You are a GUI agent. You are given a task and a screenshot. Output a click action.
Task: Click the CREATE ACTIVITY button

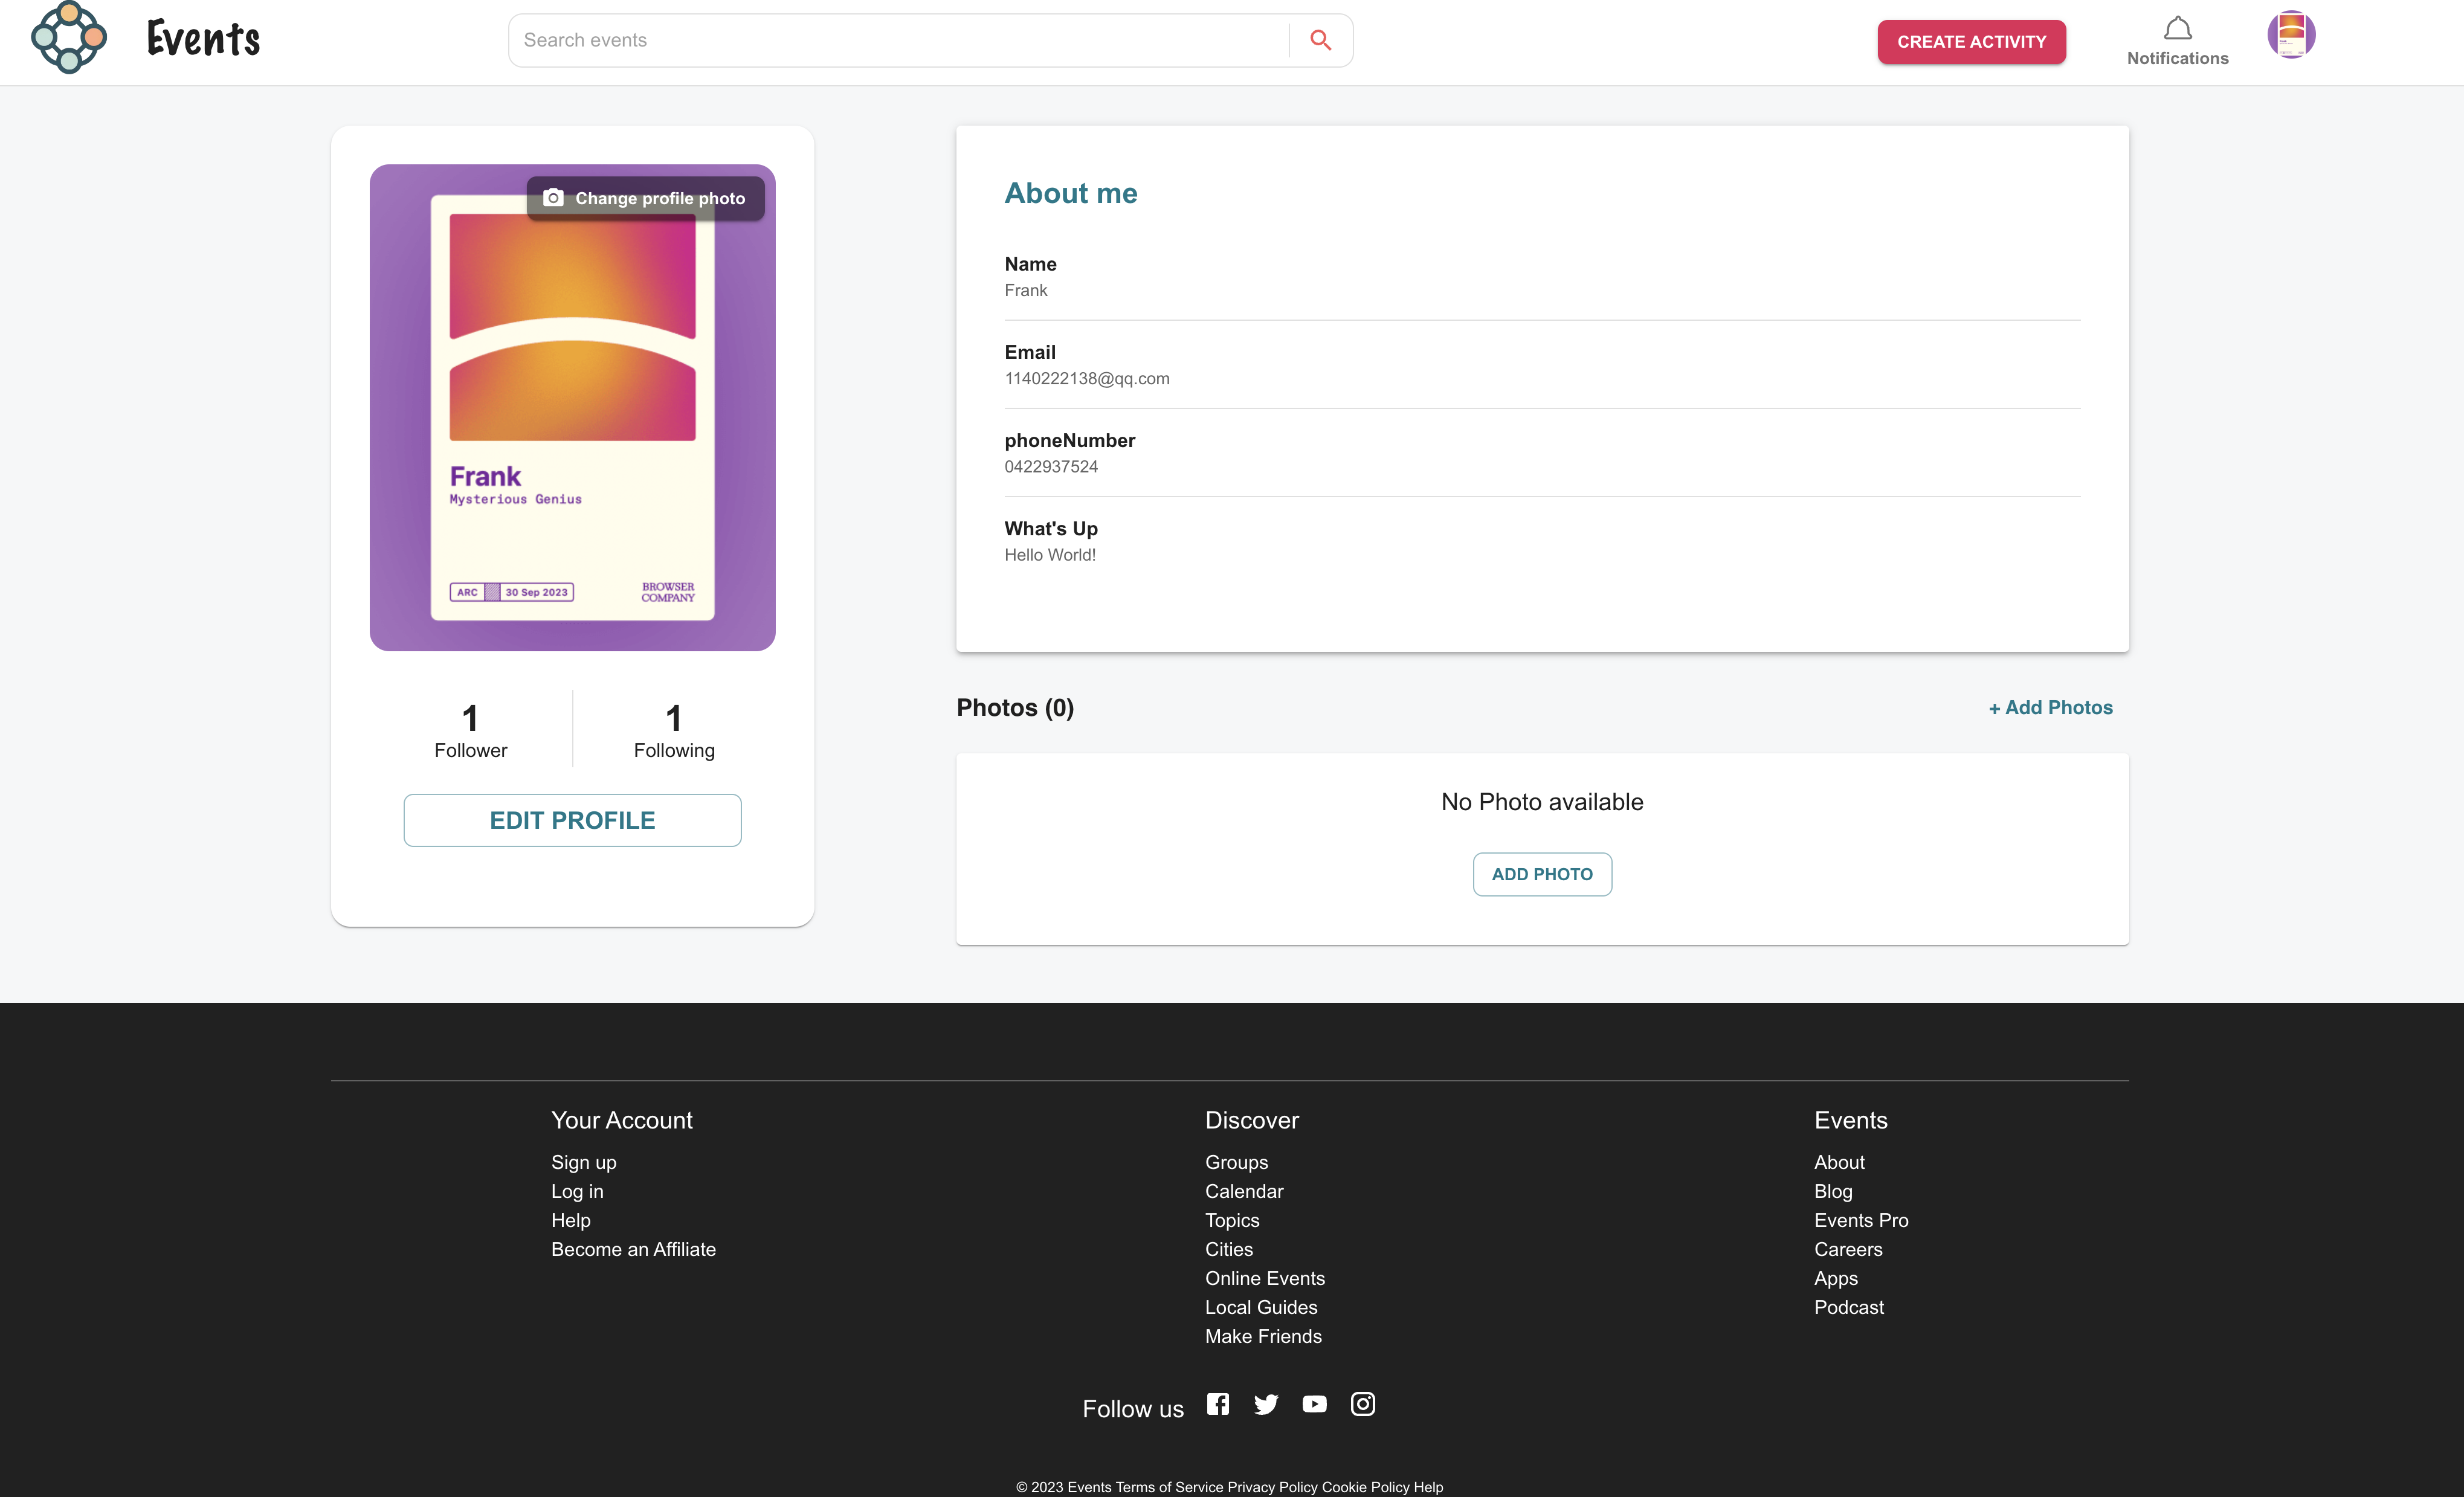pyautogui.click(x=1971, y=41)
